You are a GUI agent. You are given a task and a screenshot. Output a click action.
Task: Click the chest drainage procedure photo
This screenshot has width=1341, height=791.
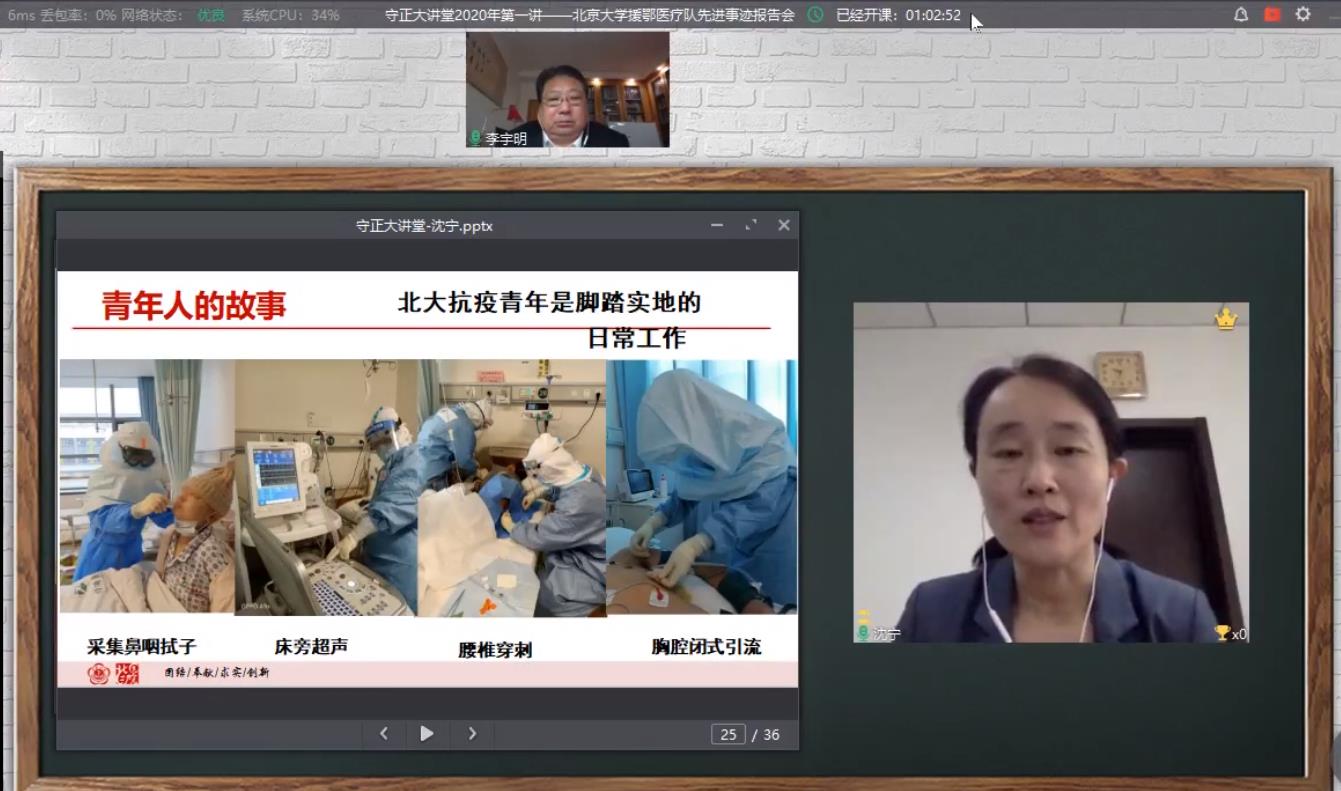pyautogui.click(x=701, y=486)
